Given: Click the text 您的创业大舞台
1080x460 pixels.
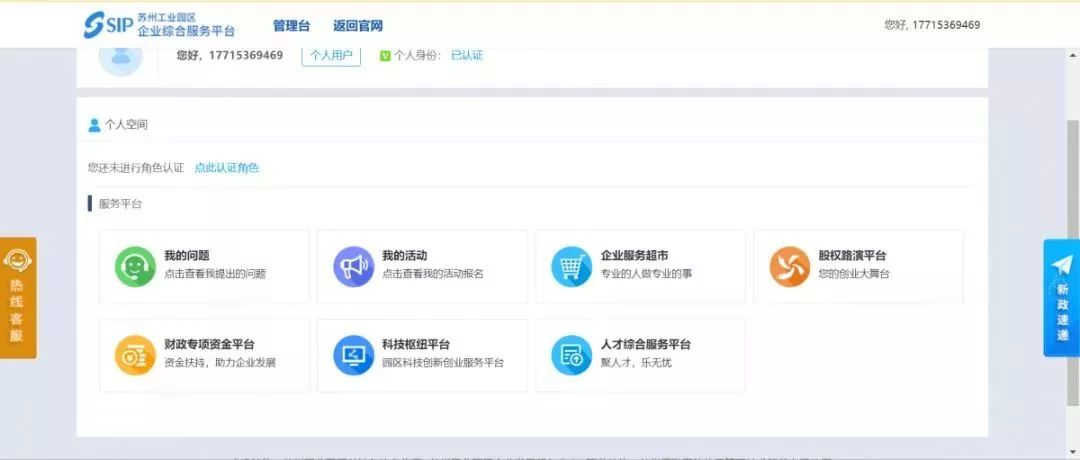Looking at the screenshot, I should [x=854, y=274].
